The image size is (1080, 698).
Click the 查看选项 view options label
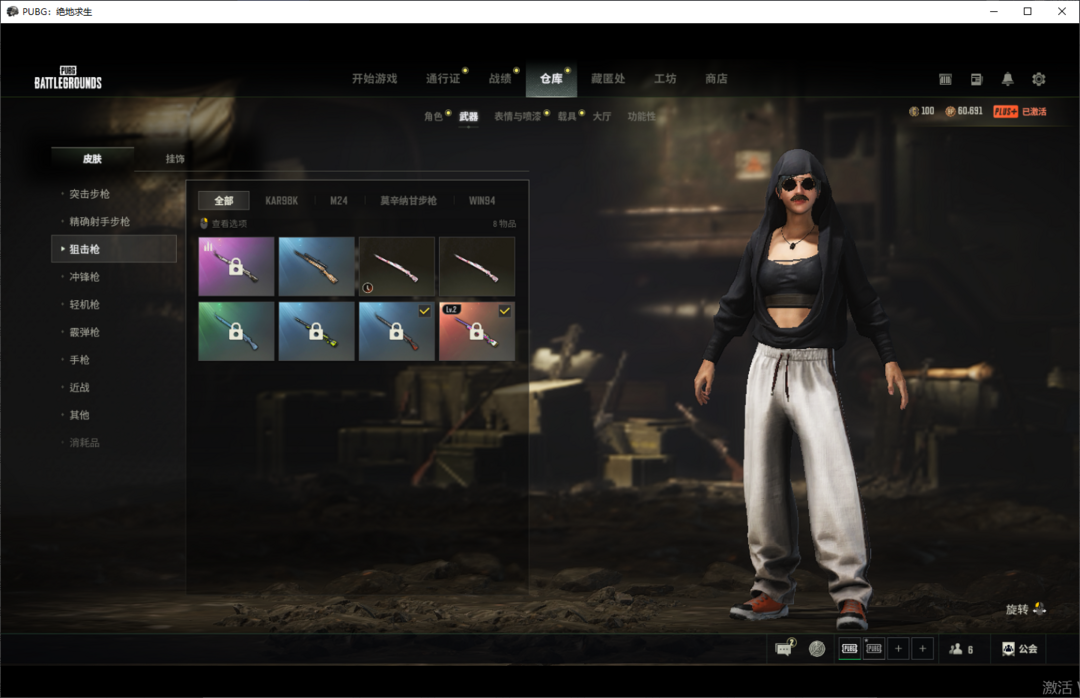(229, 223)
